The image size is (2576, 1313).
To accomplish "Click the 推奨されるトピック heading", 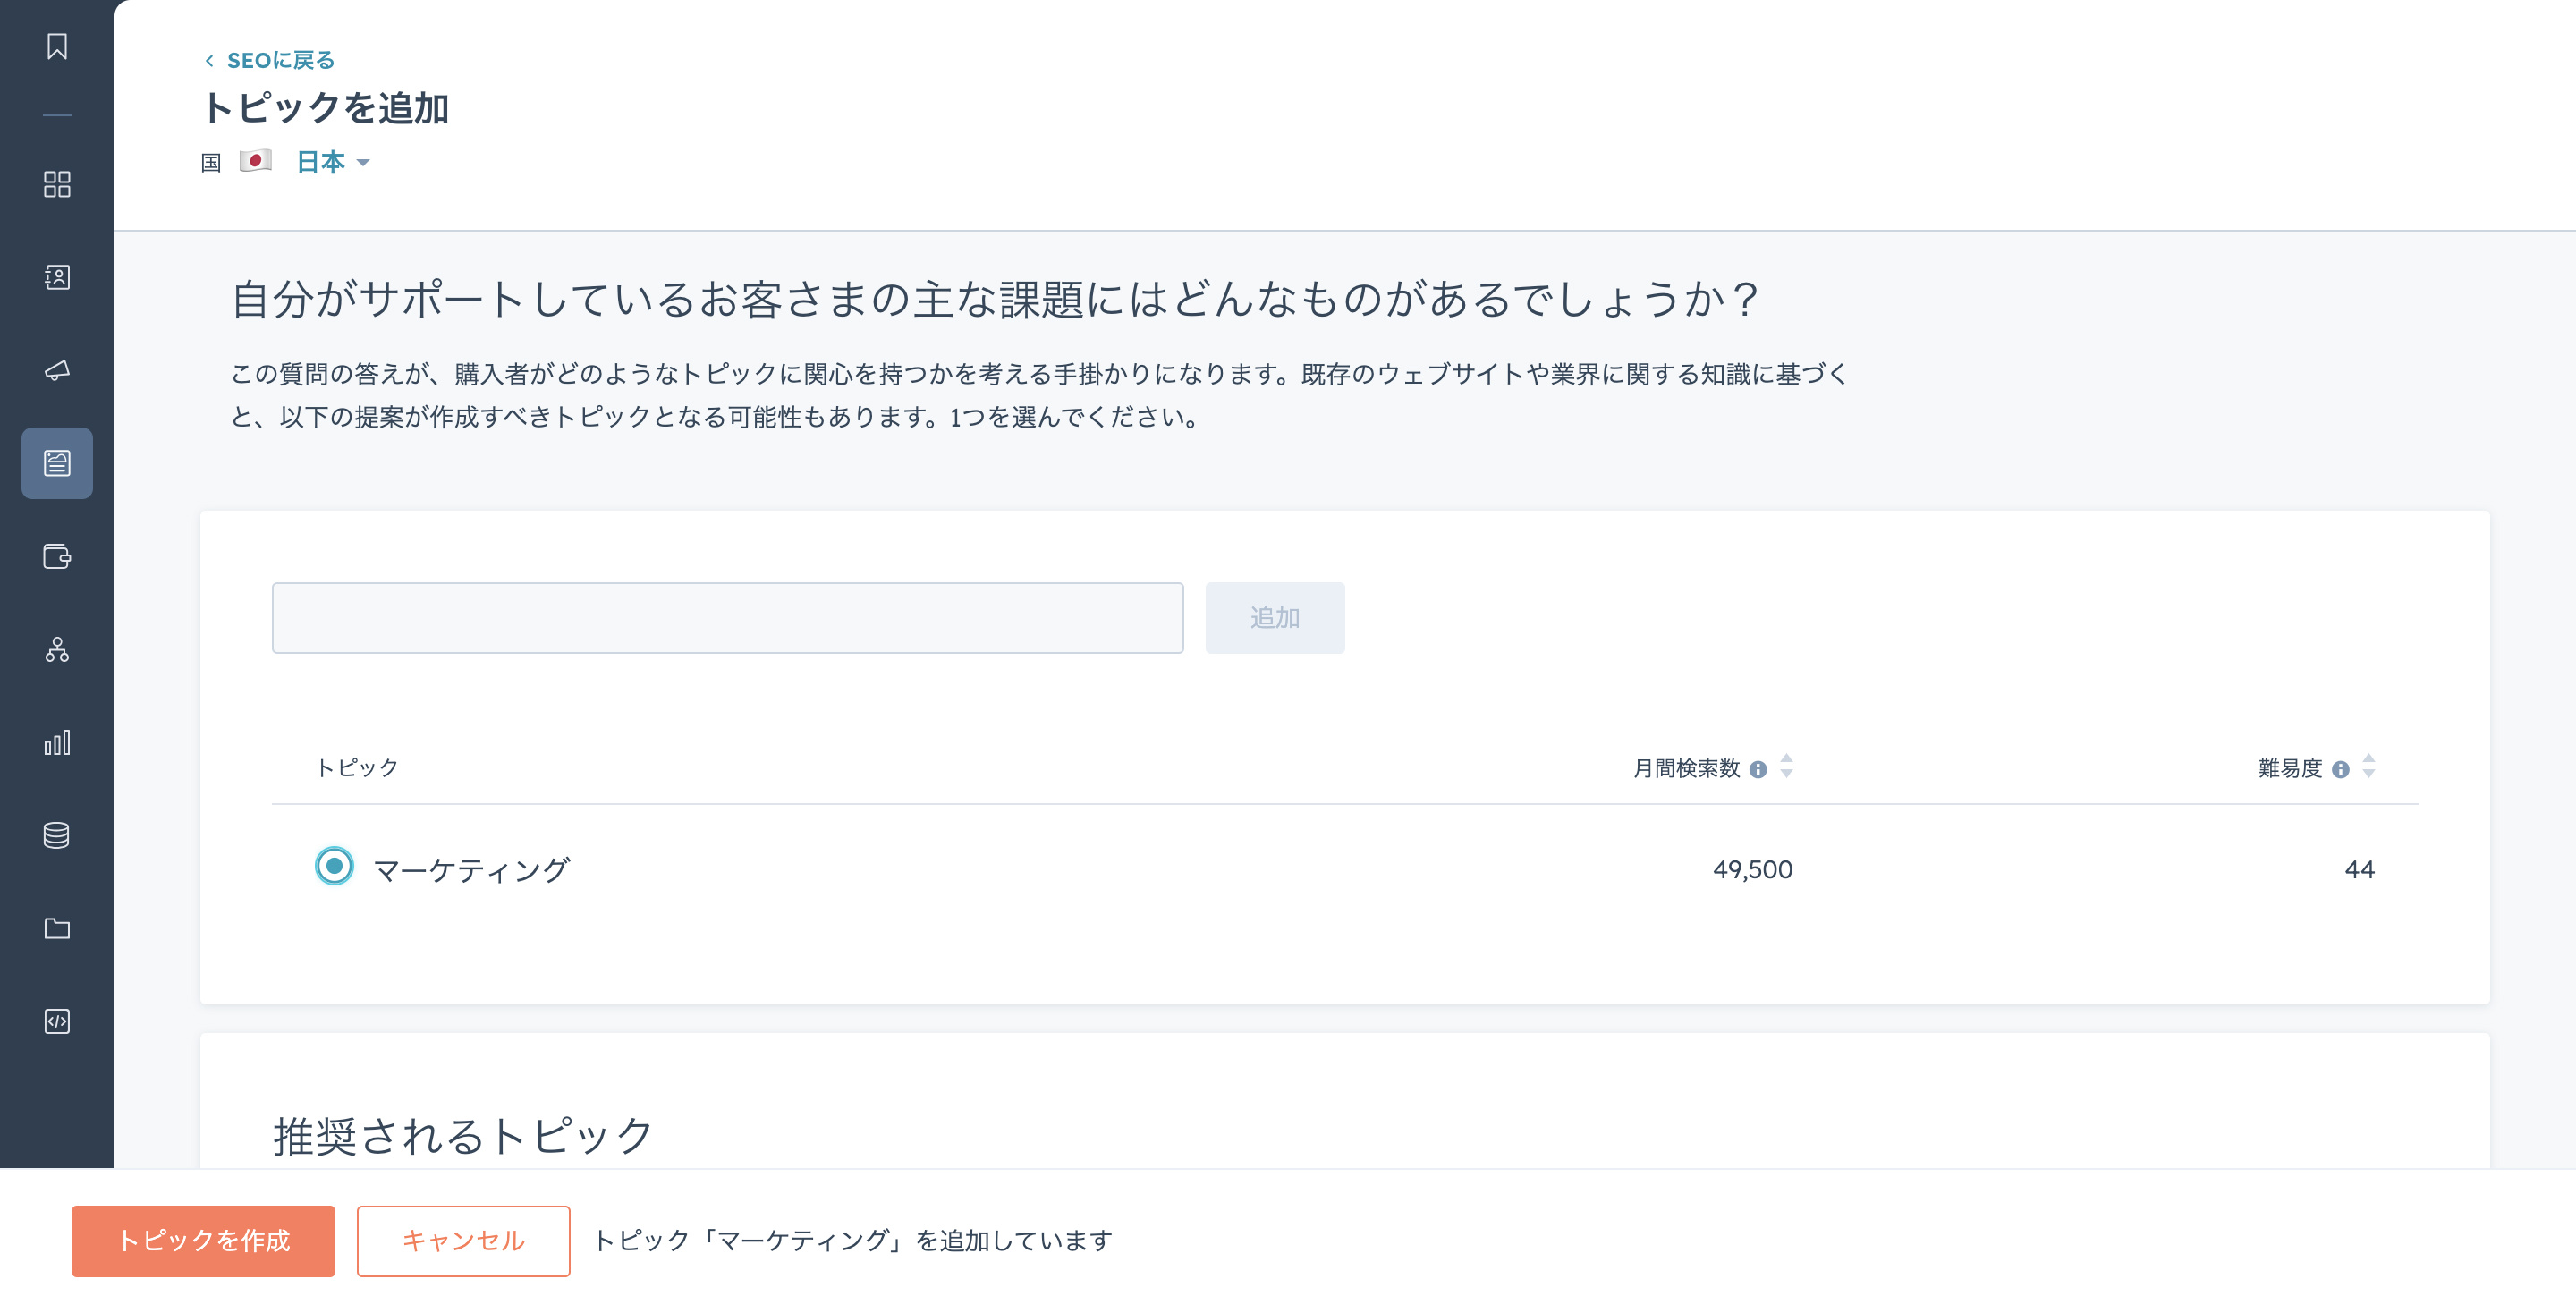I will (463, 1136).
